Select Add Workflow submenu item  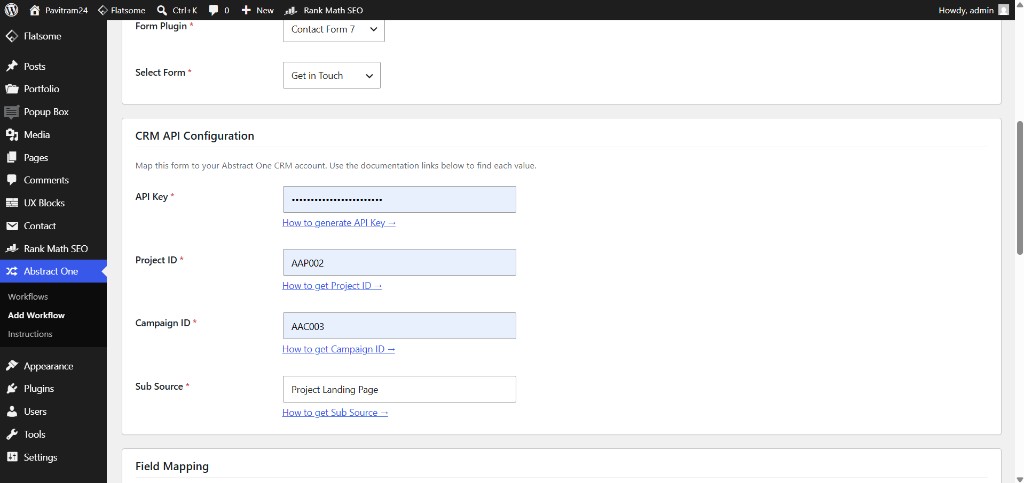coord(37,315)
